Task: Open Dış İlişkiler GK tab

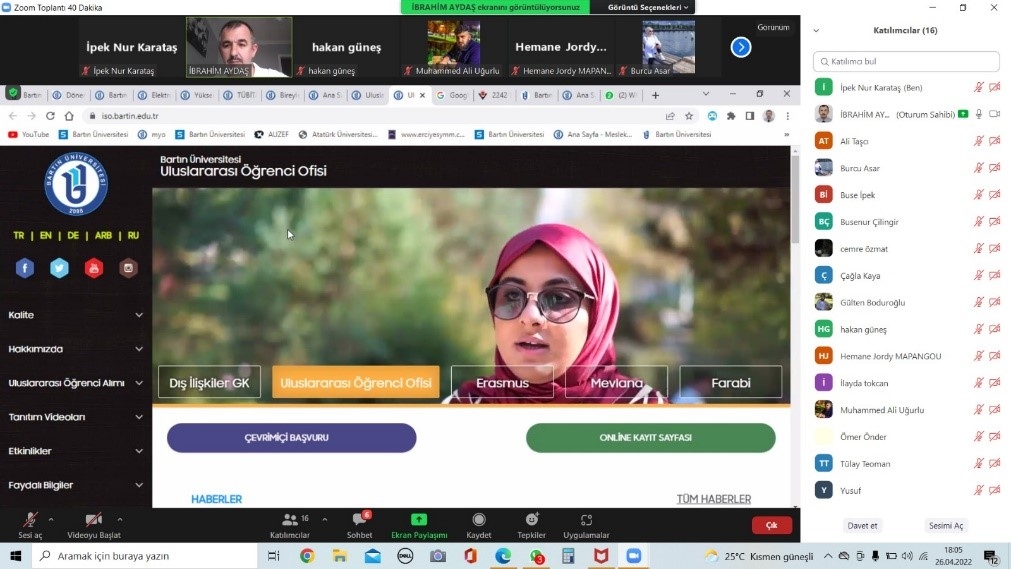Action: point(210,382)
